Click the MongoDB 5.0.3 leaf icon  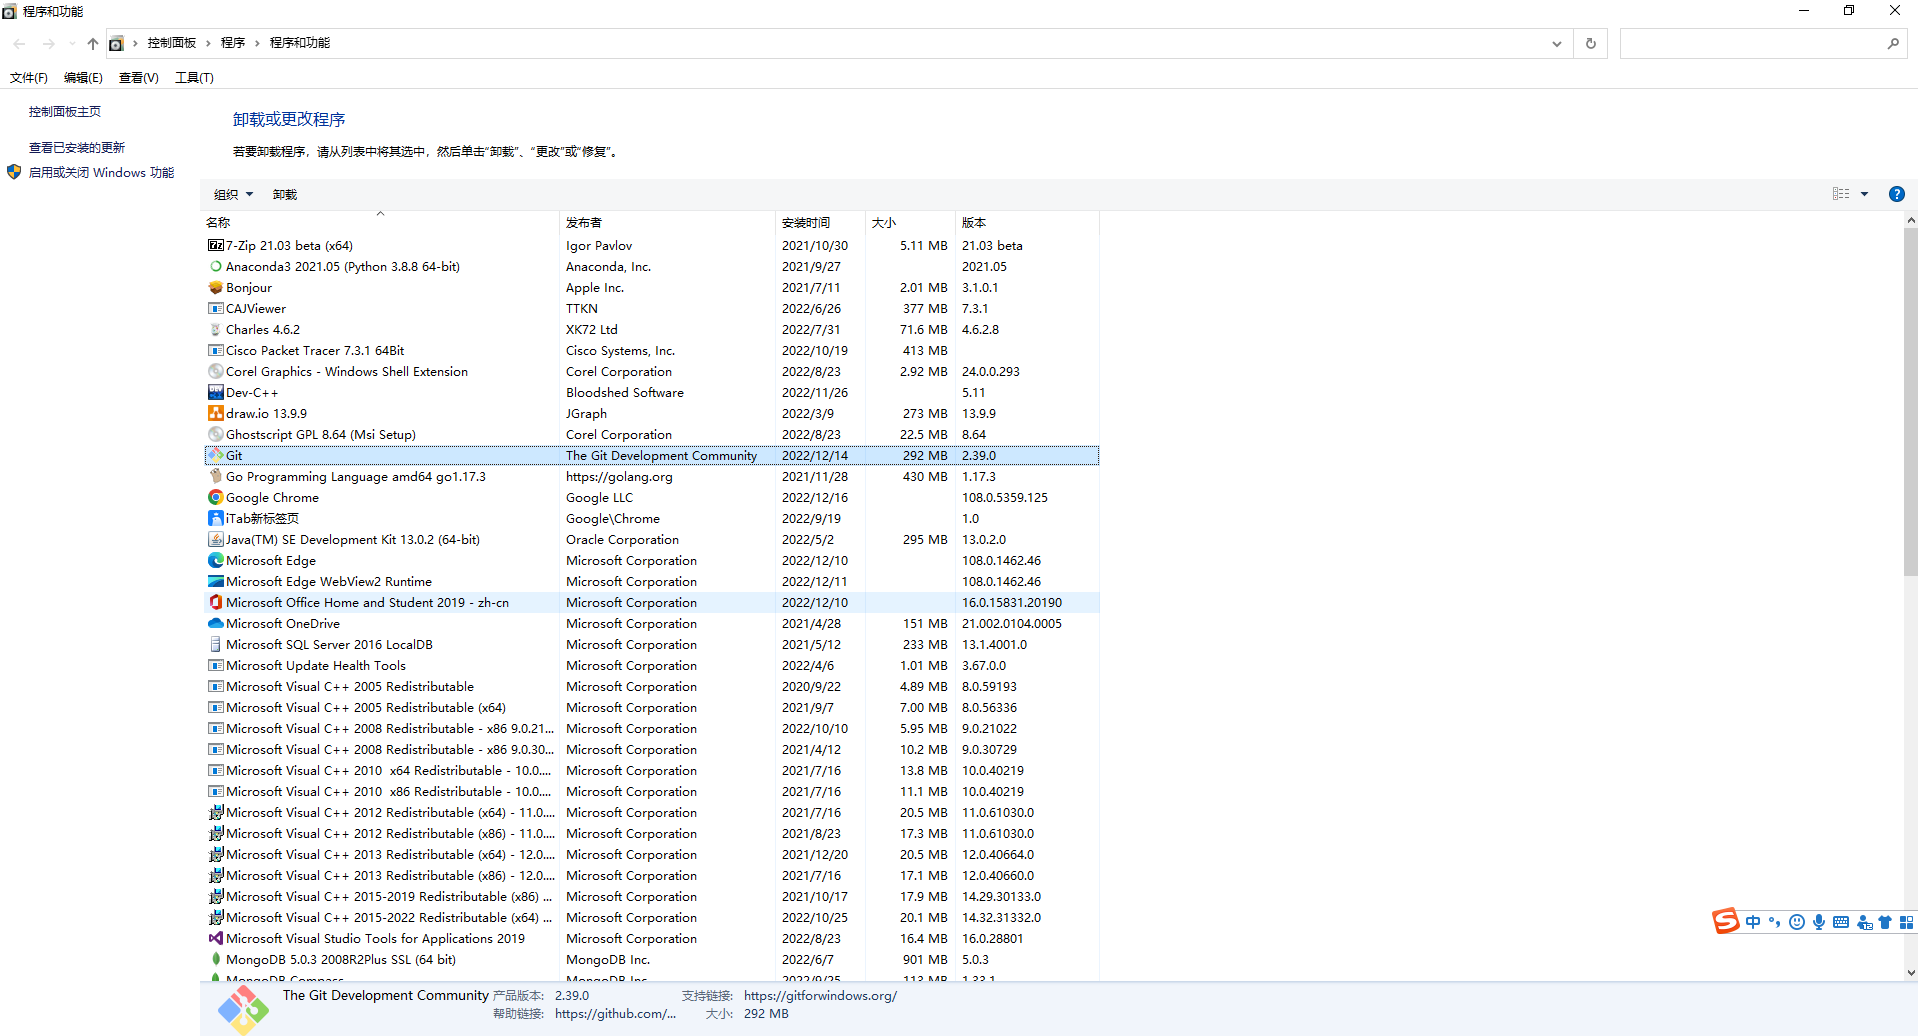tap(215, 959)
